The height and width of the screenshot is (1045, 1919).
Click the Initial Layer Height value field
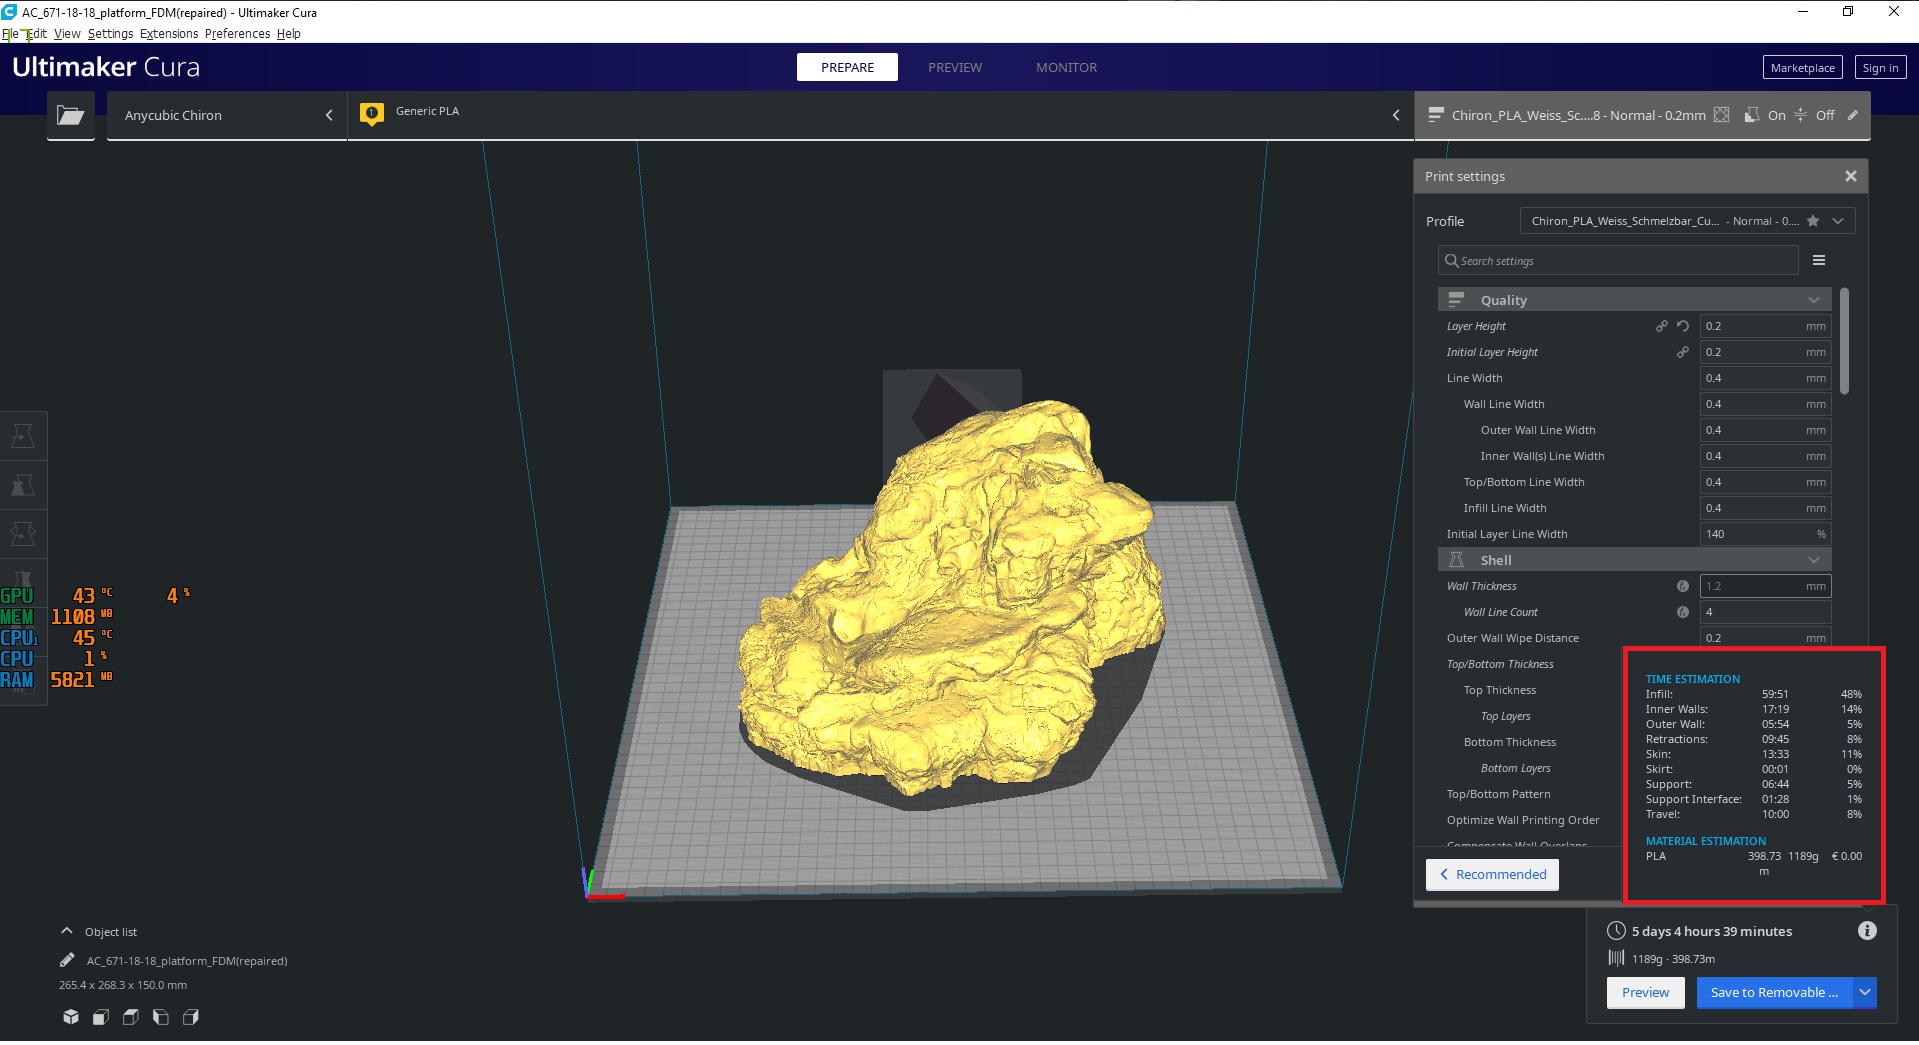click(x=1766, y=352)
